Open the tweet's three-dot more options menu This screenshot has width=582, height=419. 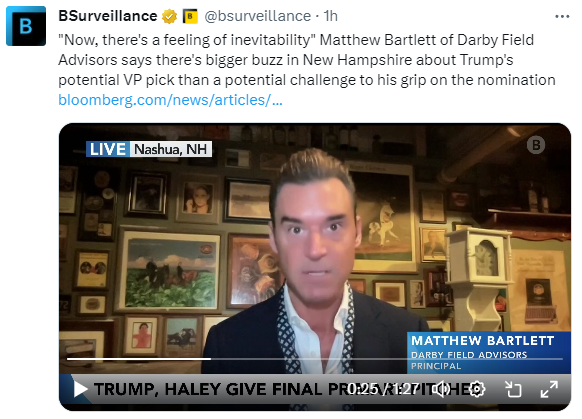click(x=562, y=16)
